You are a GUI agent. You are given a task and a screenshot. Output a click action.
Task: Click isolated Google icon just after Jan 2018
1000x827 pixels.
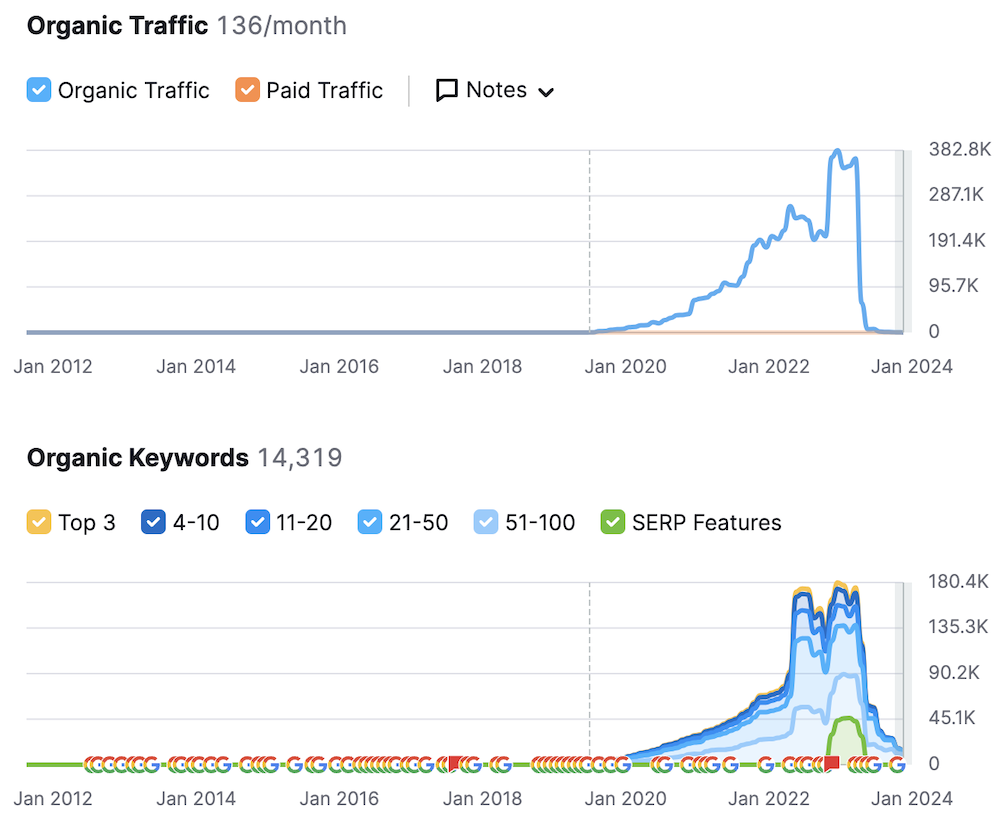(502, 765)
